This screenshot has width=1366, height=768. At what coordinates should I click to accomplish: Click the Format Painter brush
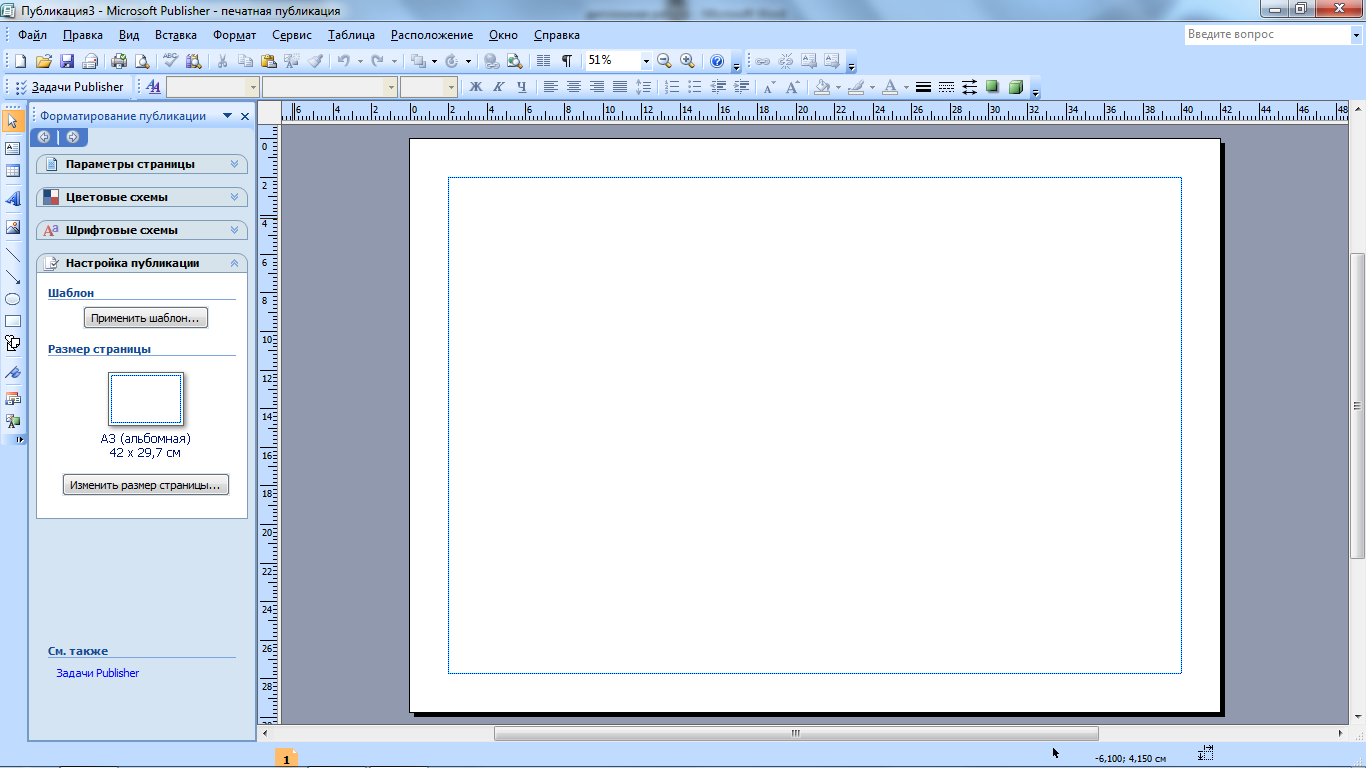click(x=316, y=61)
